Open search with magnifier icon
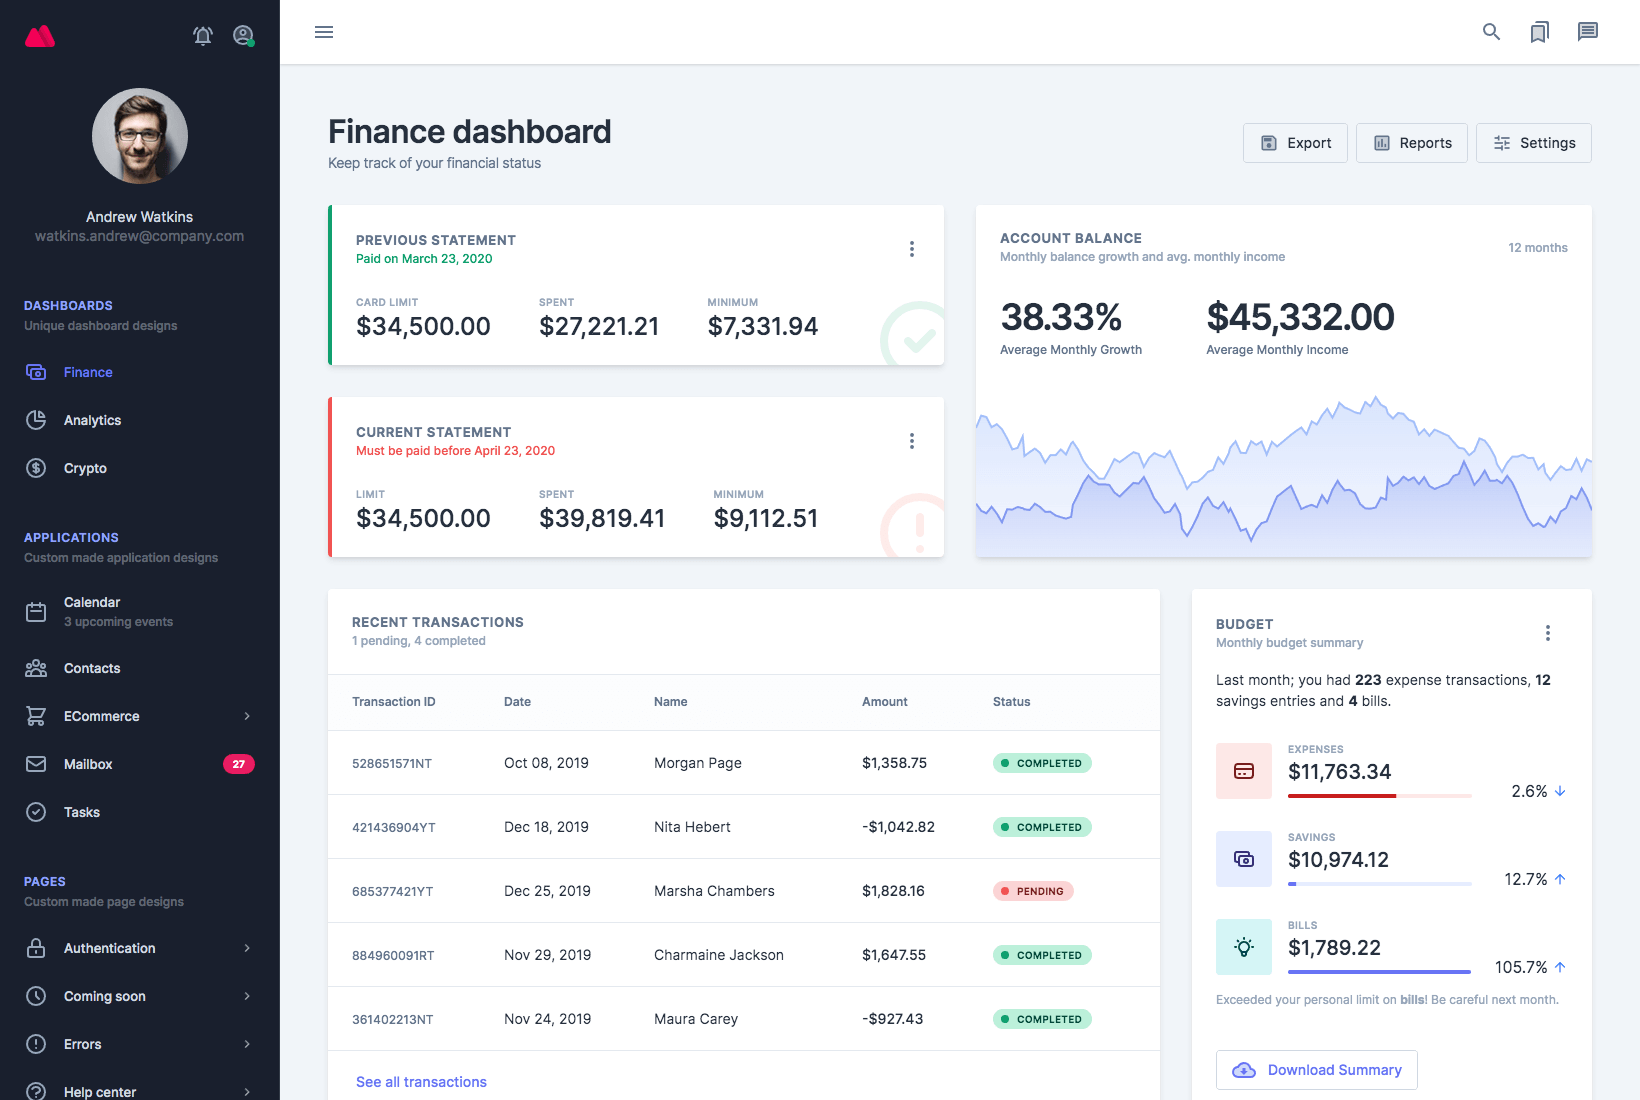 click(1491, 32)
